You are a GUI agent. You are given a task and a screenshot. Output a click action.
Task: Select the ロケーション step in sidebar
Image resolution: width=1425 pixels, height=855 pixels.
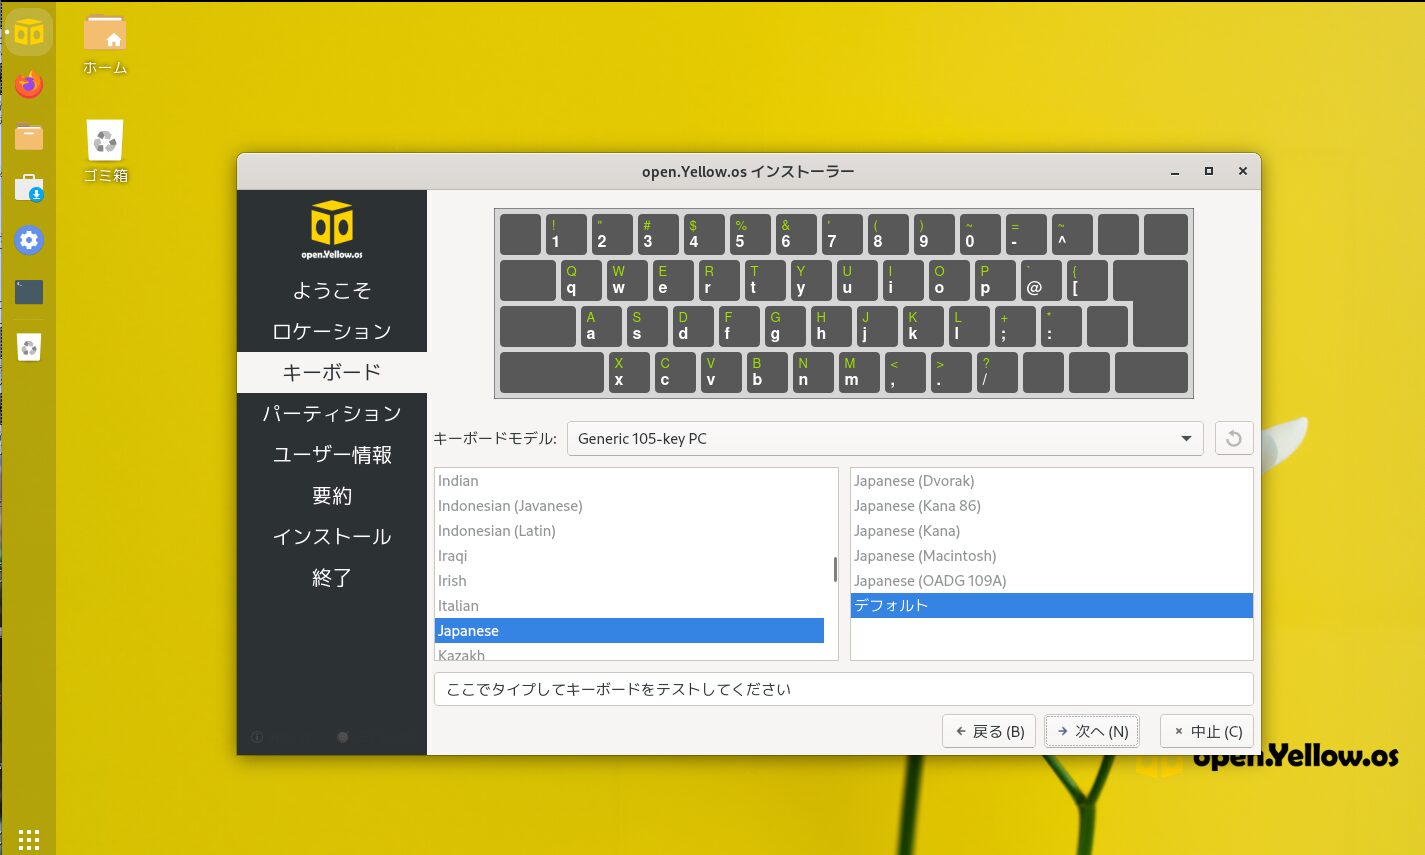click(x=332, y=331)
